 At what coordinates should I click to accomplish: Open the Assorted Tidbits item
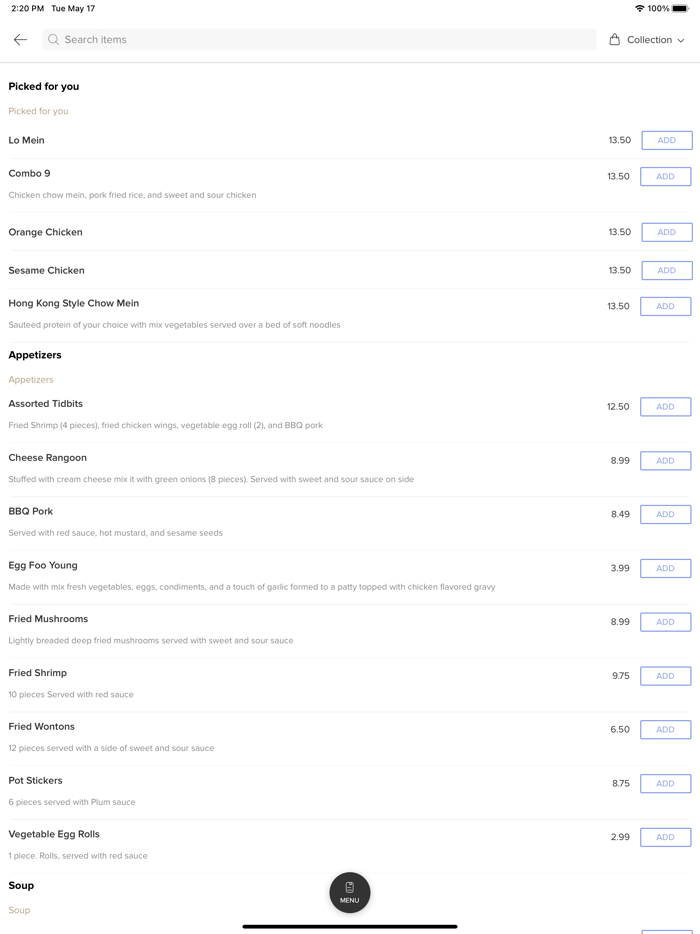click(46, 404)
